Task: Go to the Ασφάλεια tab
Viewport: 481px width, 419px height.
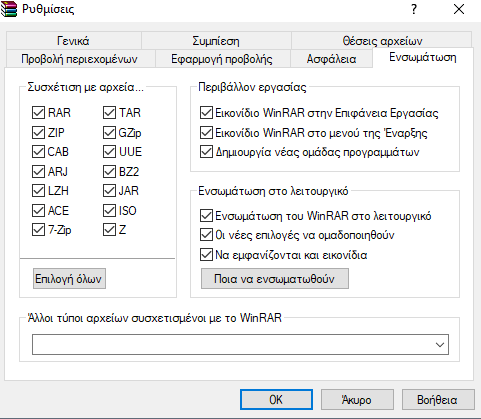Action: click(331, 59)
